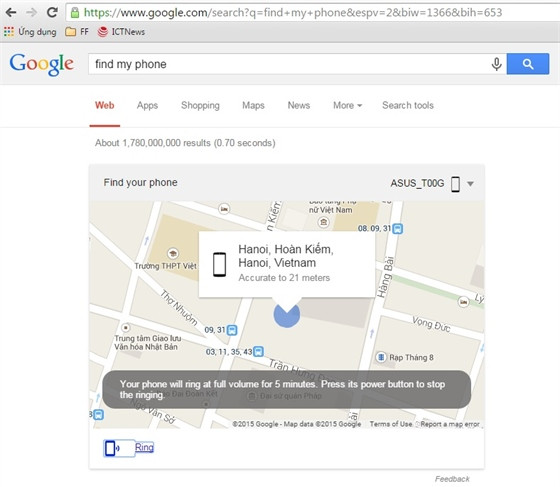This screenshot has height=487, width=560.
Task: Click the bus stop icon labeled 08, 09, 31
Action: (x=398, y=229)
